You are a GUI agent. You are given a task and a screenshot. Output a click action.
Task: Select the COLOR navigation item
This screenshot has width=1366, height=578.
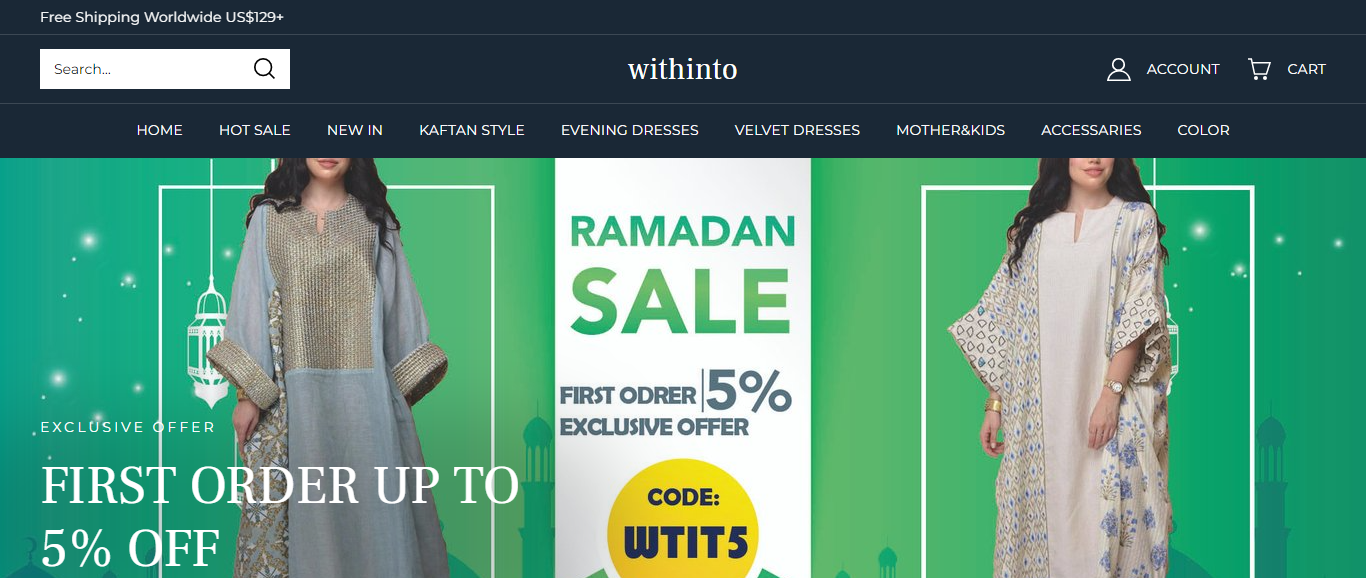coord(1203,130)
